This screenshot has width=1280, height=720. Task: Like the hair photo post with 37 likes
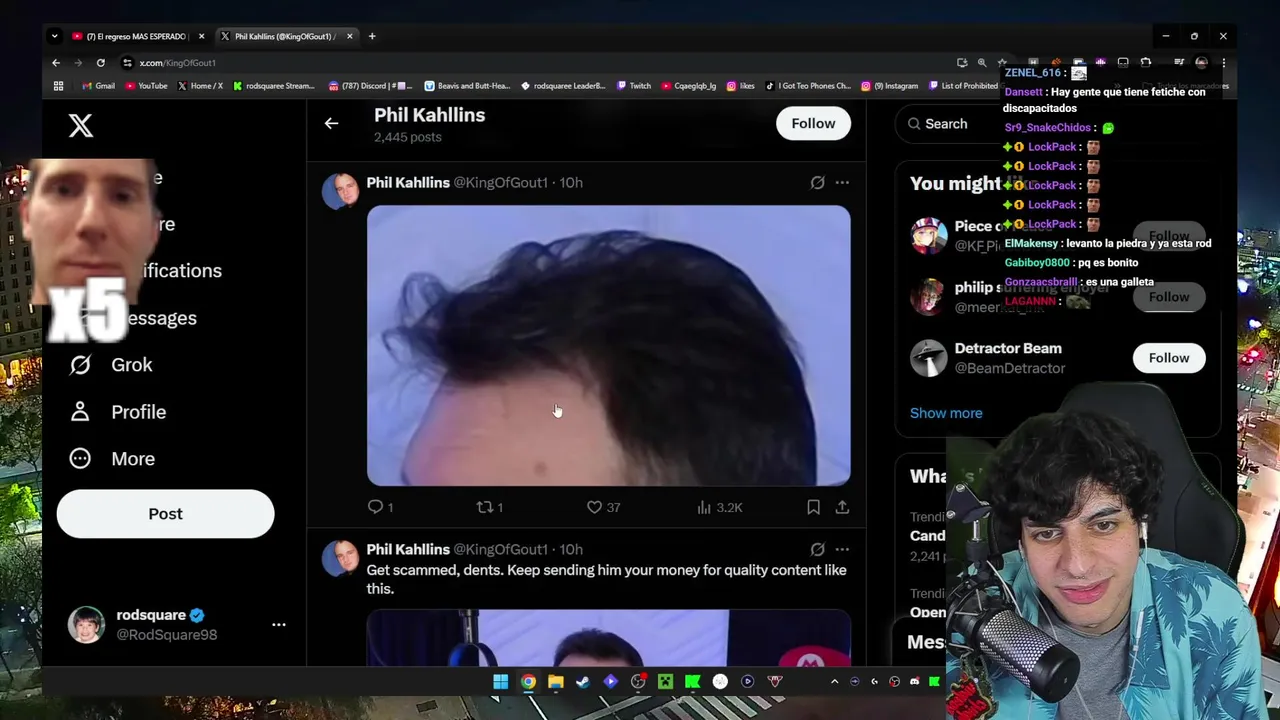click(603, 507)
